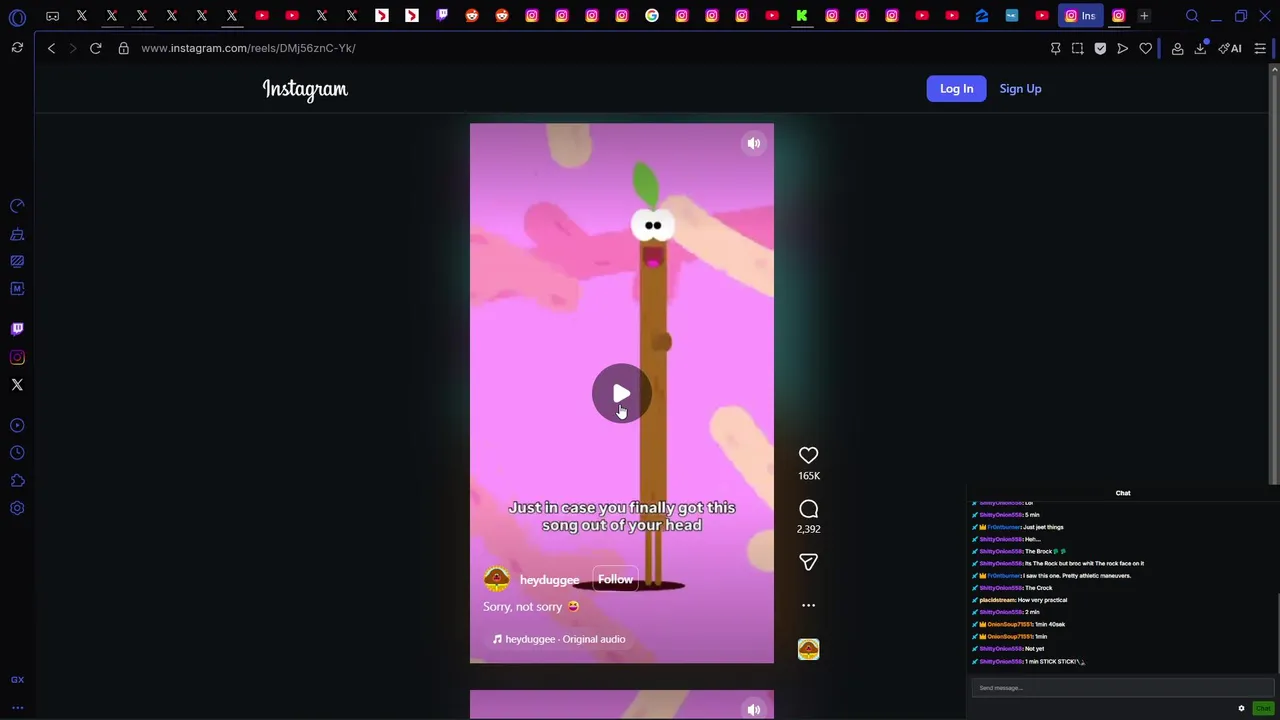Open the Easy Setup sliders icon

tap(1260, 48)
